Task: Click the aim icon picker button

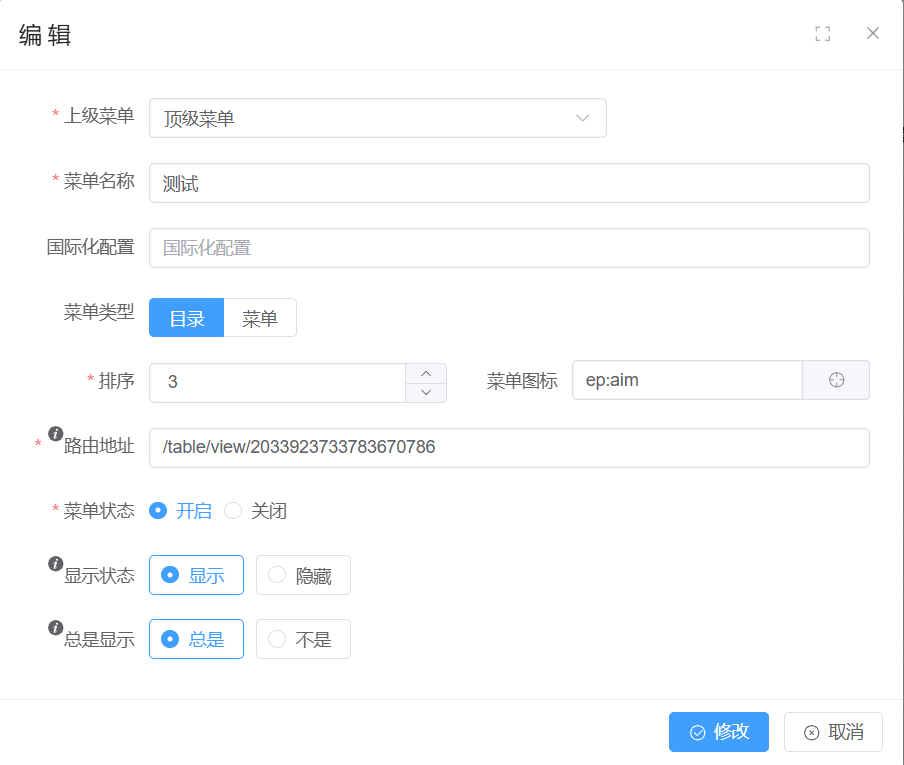Action: point(836,380)
